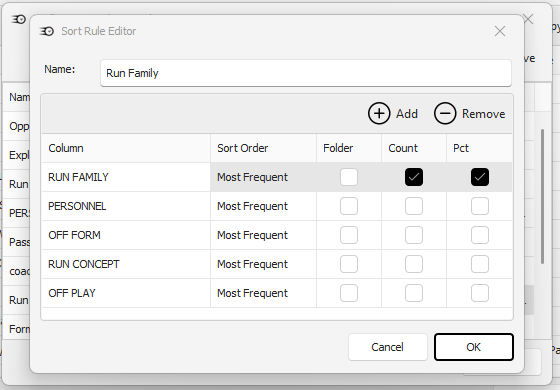
Task: Click the Folder column header
Action: coord(349,148)
